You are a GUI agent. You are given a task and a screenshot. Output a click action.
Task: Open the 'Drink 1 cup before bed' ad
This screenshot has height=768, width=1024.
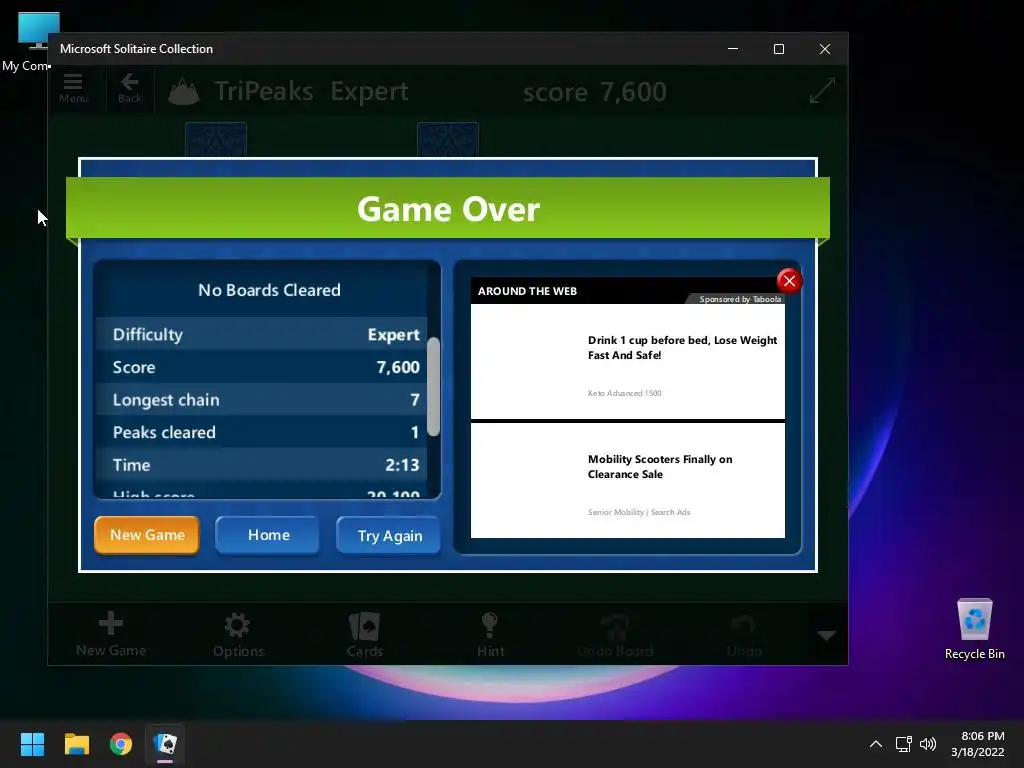coord(628,361)
